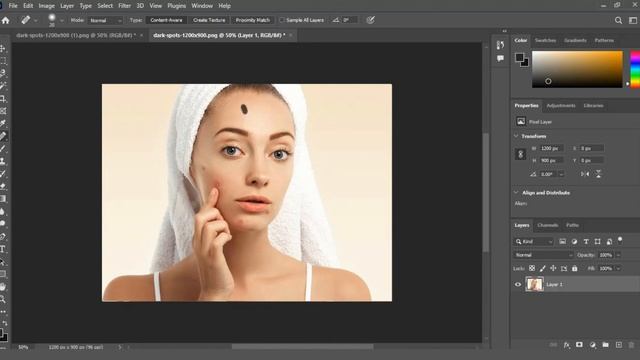Open the Filter menu

tap(124, 6)
